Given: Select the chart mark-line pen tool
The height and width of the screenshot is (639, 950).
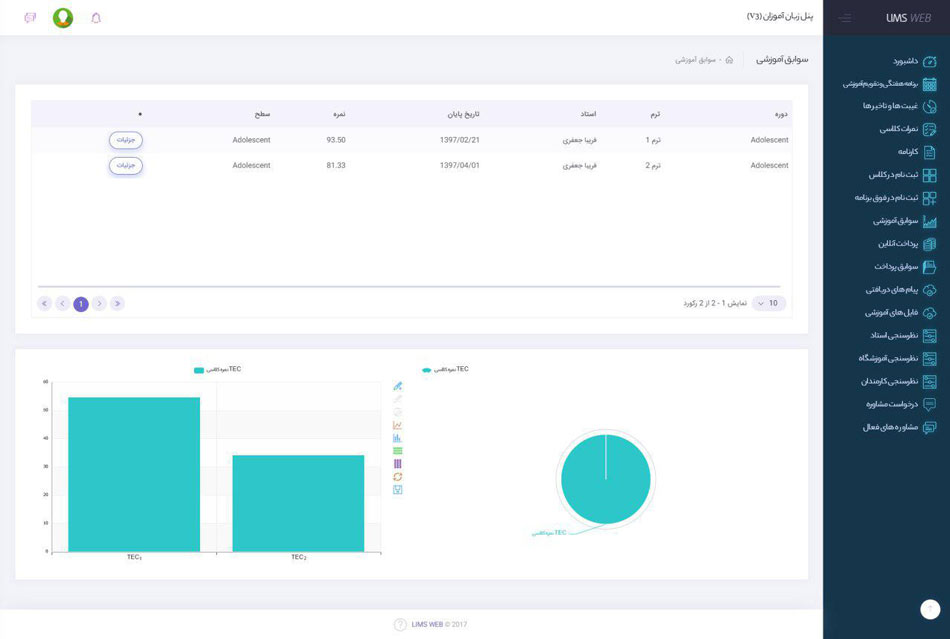Looking at the screenshot, I should click(x=397, y=386).
